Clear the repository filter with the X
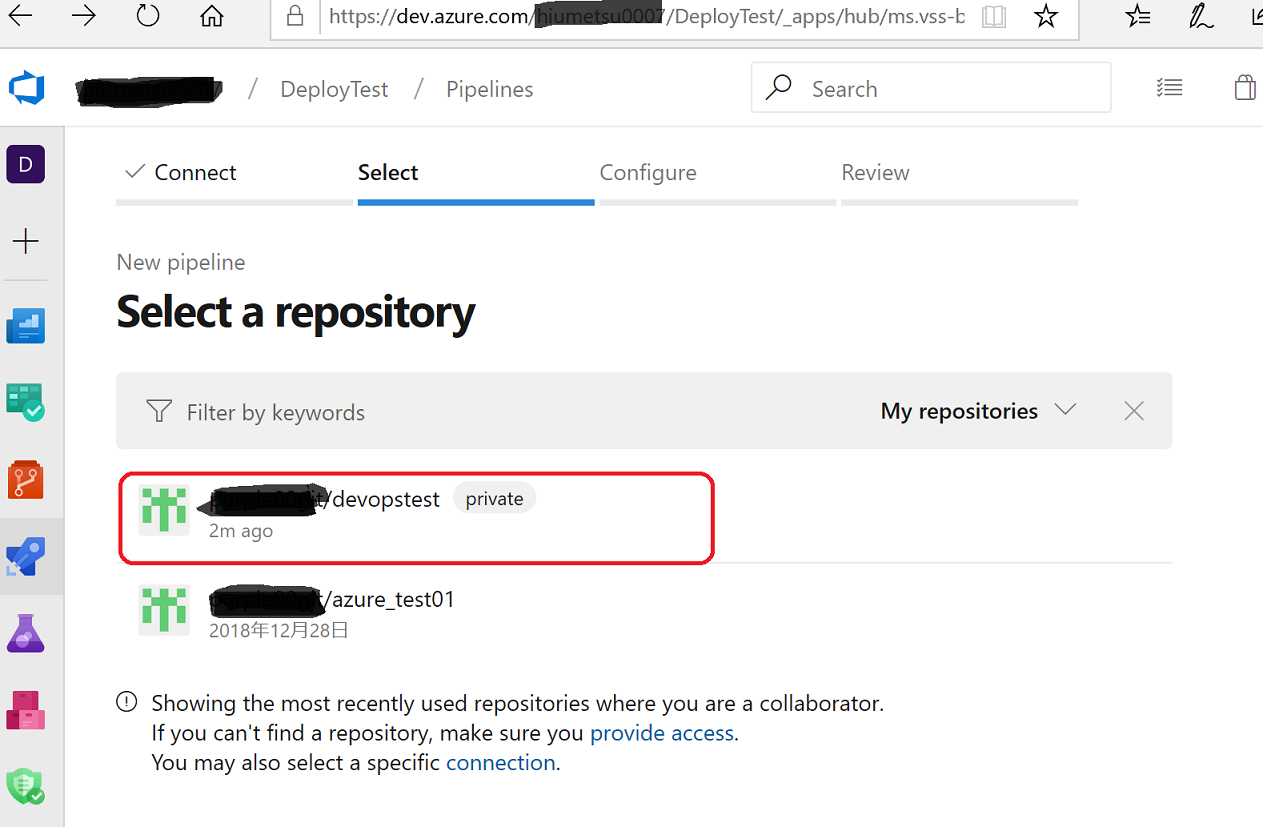This screenshot has width=1263, height=827. 1133,410
